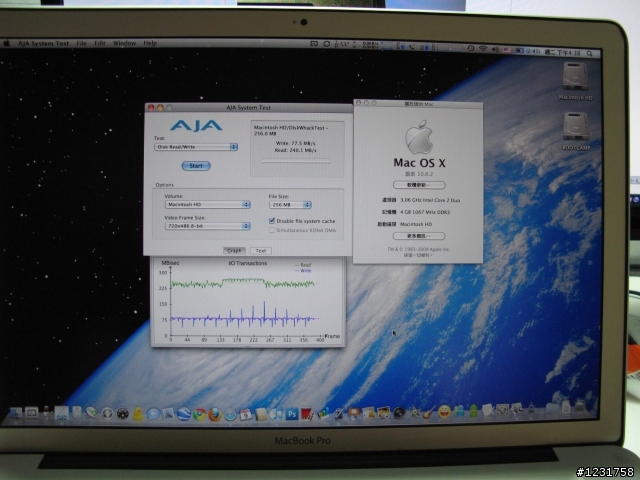Click the battery status menu bar icon
This screenshot has height=480, width=640.
tap(528, 51)
